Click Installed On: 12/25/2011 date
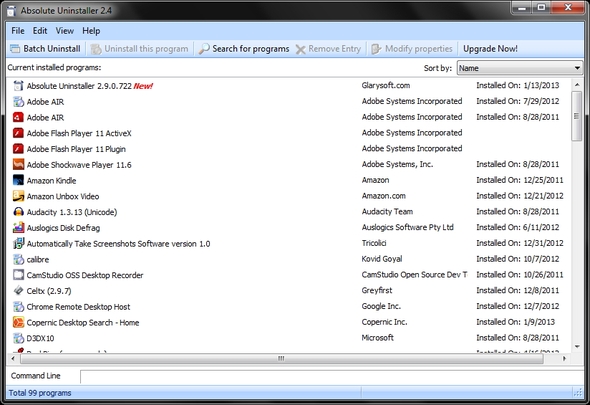The image size is (590, 405). coord(520,180)
